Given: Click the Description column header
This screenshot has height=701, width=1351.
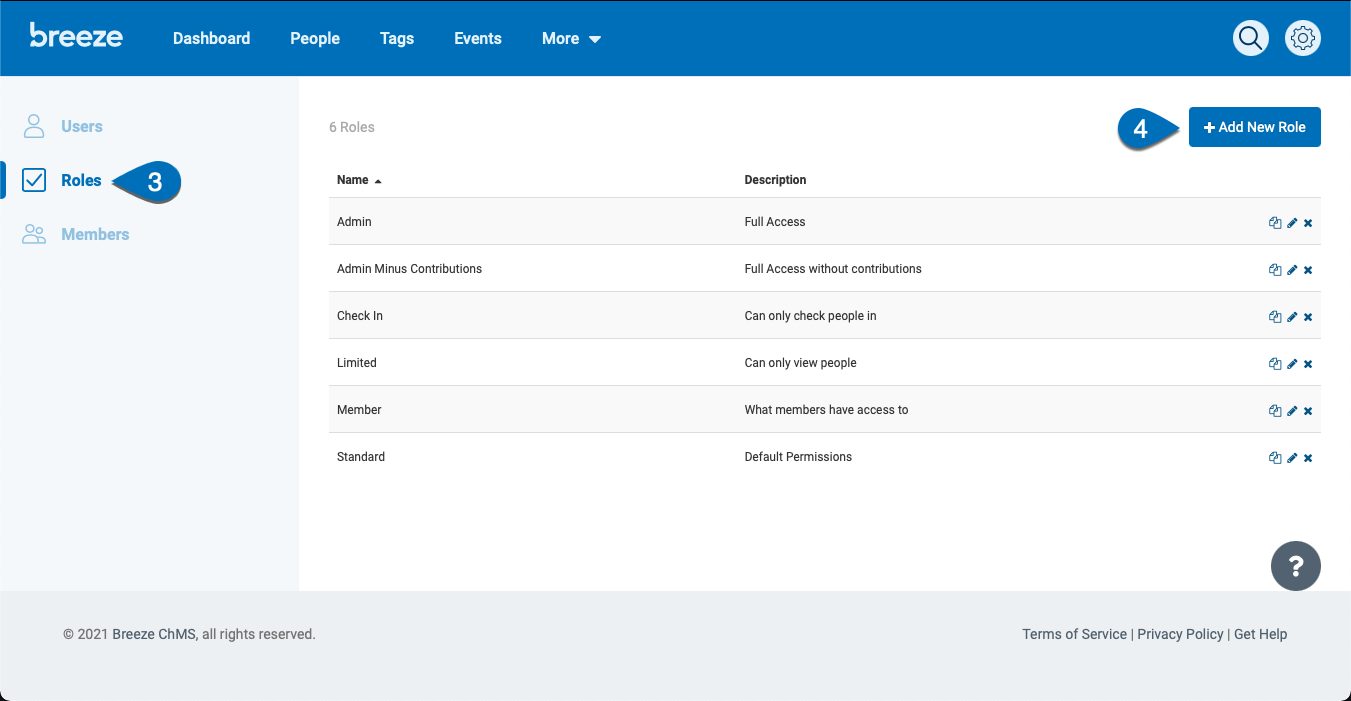Looking at the screenshot, I should point(775,180).
